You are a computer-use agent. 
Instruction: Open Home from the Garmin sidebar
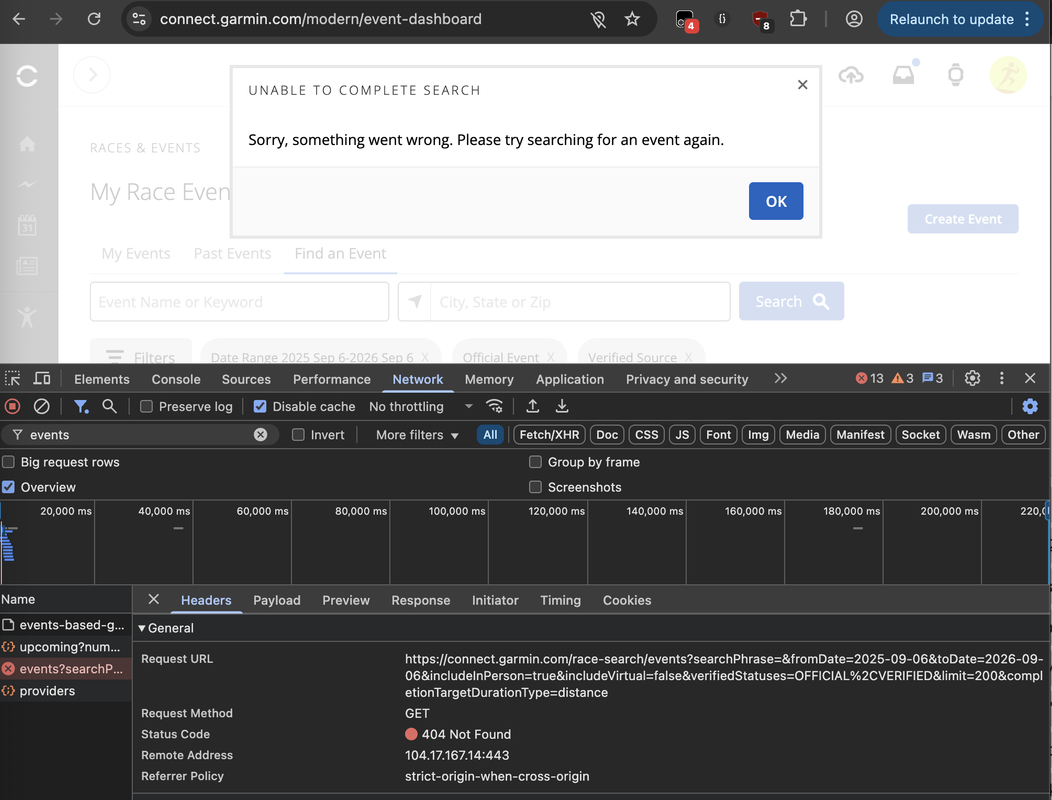(27, 144)
